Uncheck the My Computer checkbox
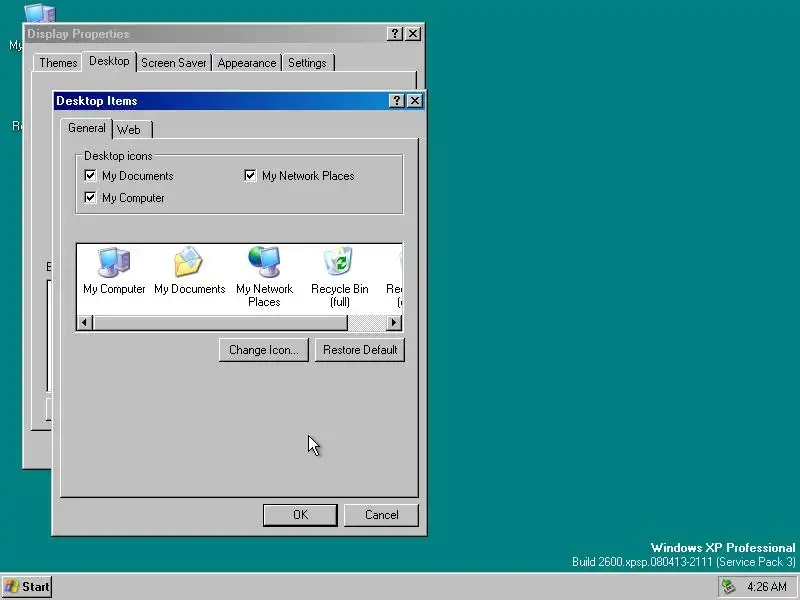Image resolution: width=800 pixels, height=600 pixels. click(x=90, y=197)
